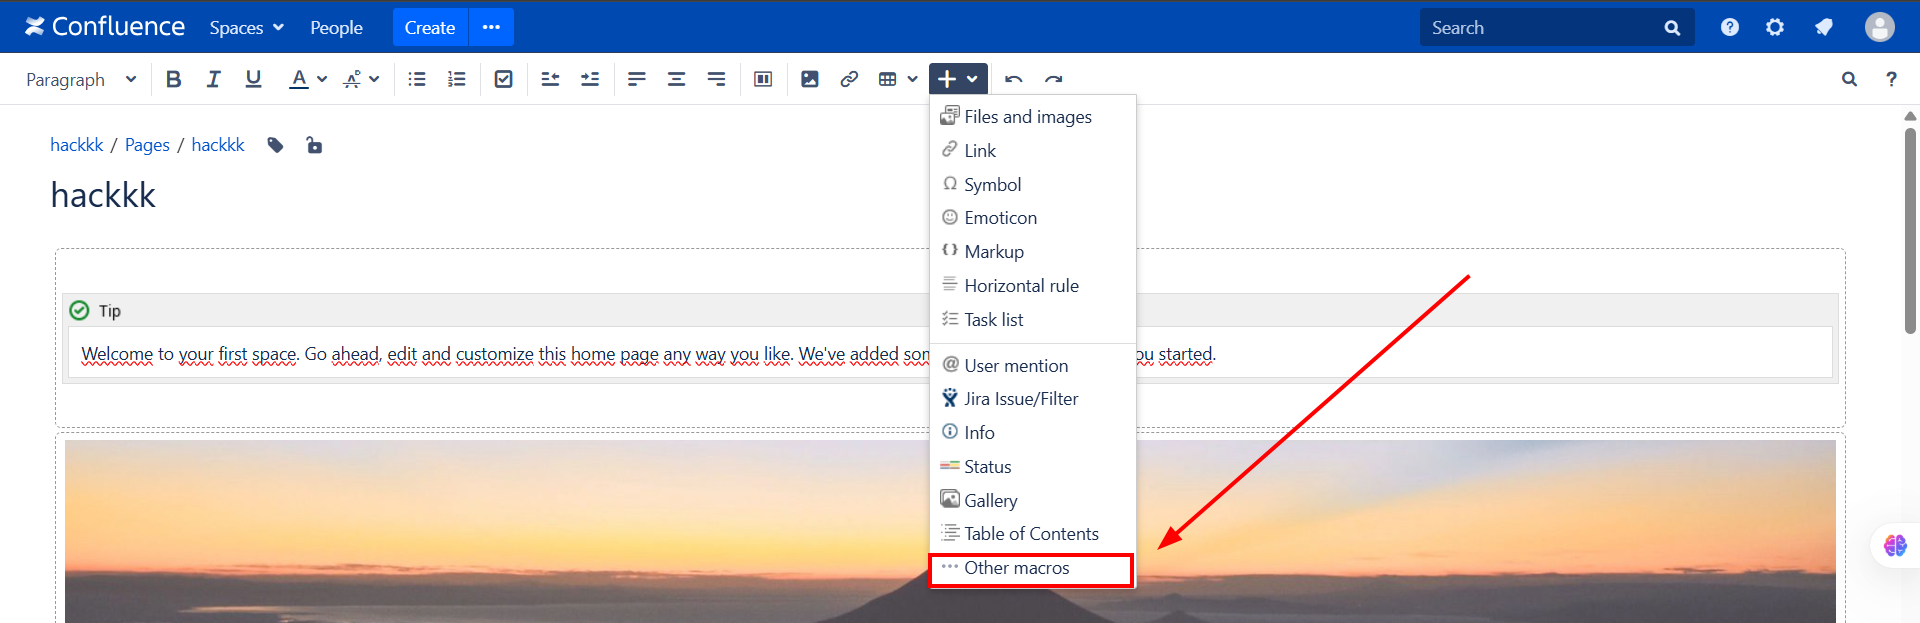Select Files and images menu entry
Image resolution: width=1920 pixels, height=623 pixels.
click(1032, 117)
